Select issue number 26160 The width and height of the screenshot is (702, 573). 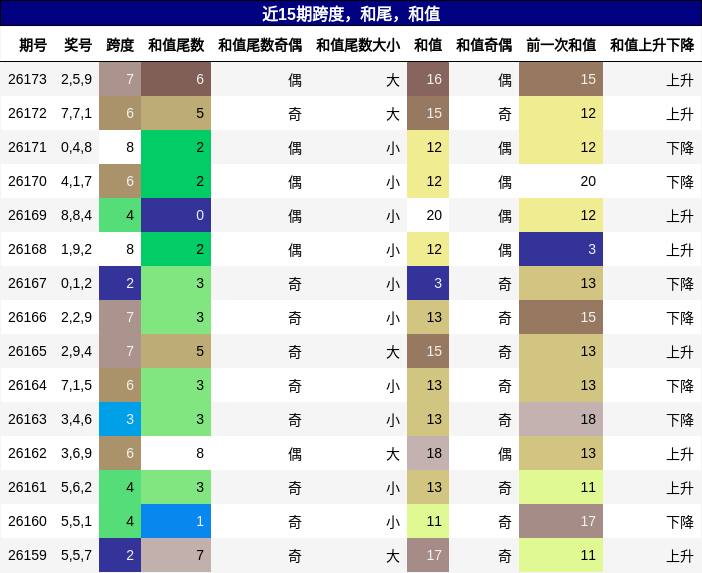(x=27, y=522)
